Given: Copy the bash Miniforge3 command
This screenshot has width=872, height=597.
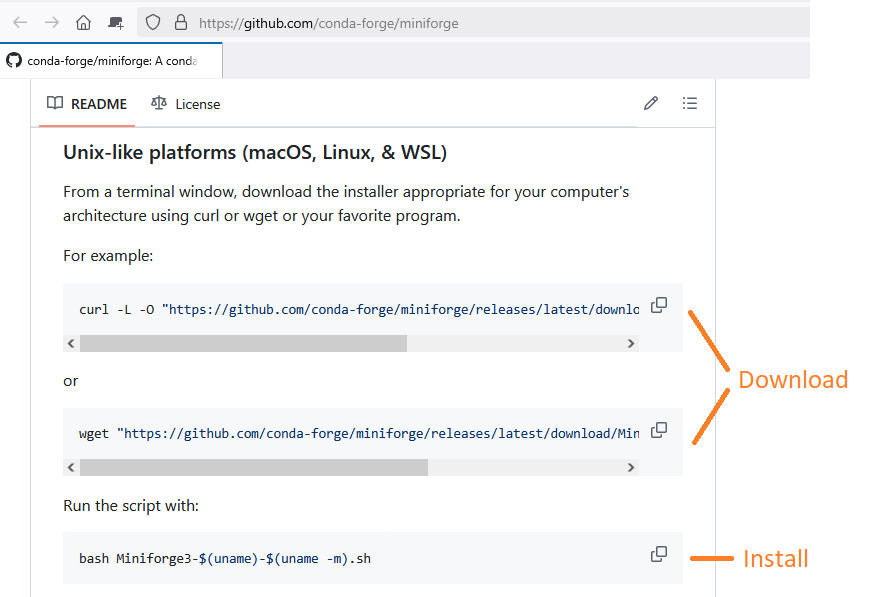Looking at the screenshot, I should tap(659, 554).
